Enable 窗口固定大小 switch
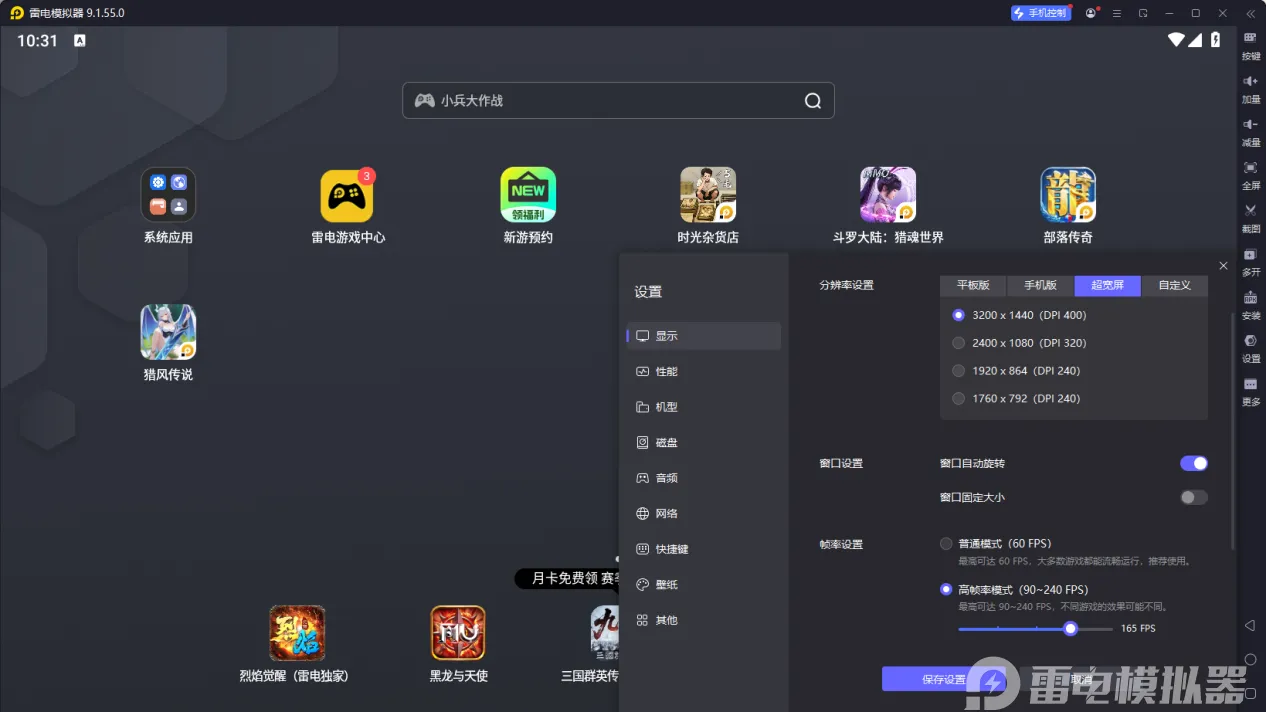Screen dimensions: 1266x712 1194,497
